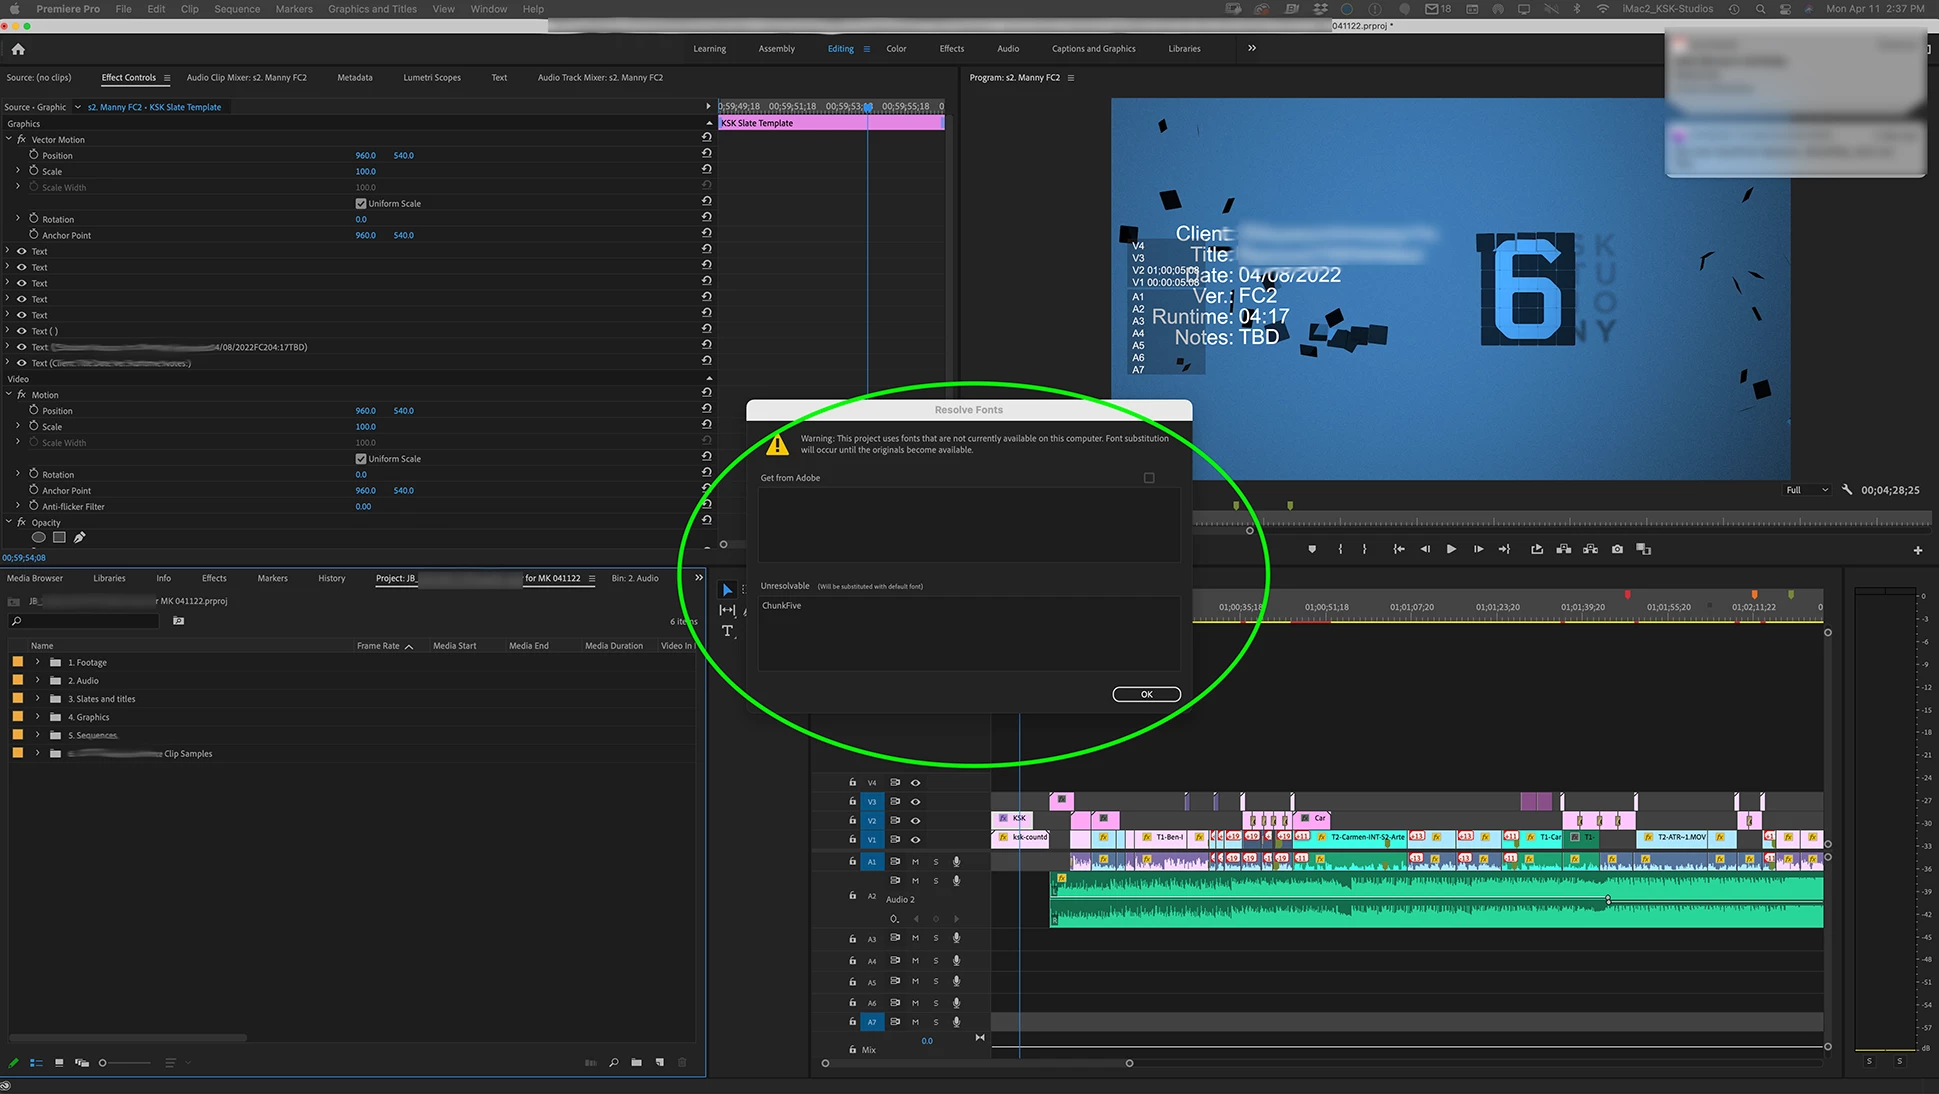
Task: Toggle Uniform Scale under Vector Motion
Action: click(361, 203)
